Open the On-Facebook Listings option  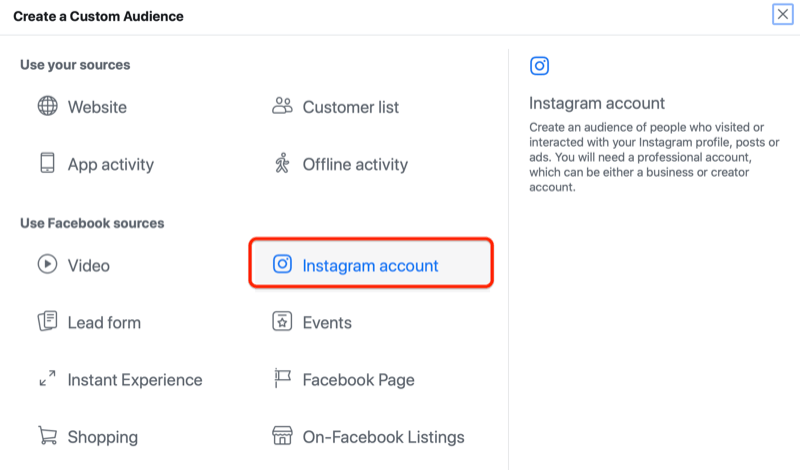click(x=383, y=437)
